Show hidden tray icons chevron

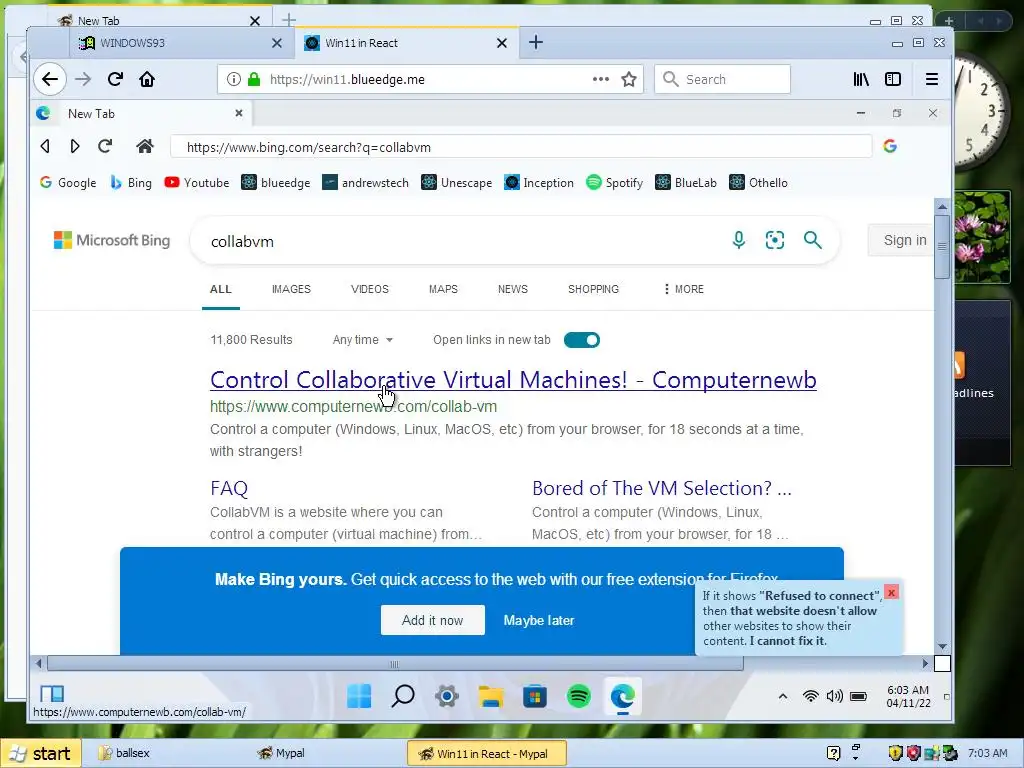(782, 697)
